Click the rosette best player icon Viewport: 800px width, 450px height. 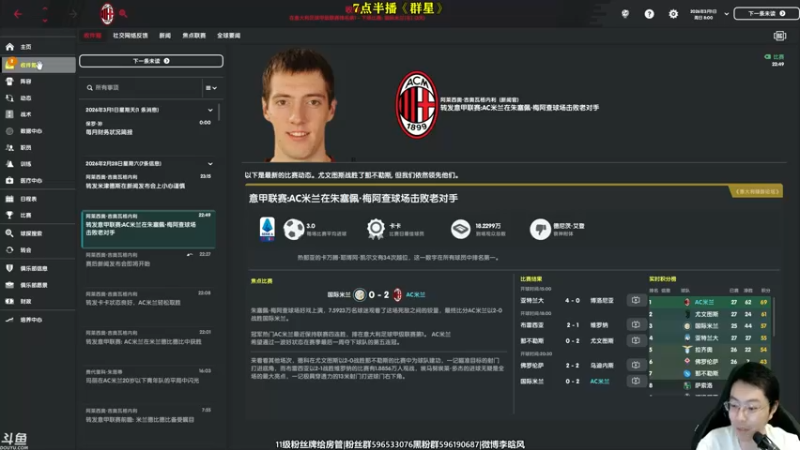pos(376,229)
